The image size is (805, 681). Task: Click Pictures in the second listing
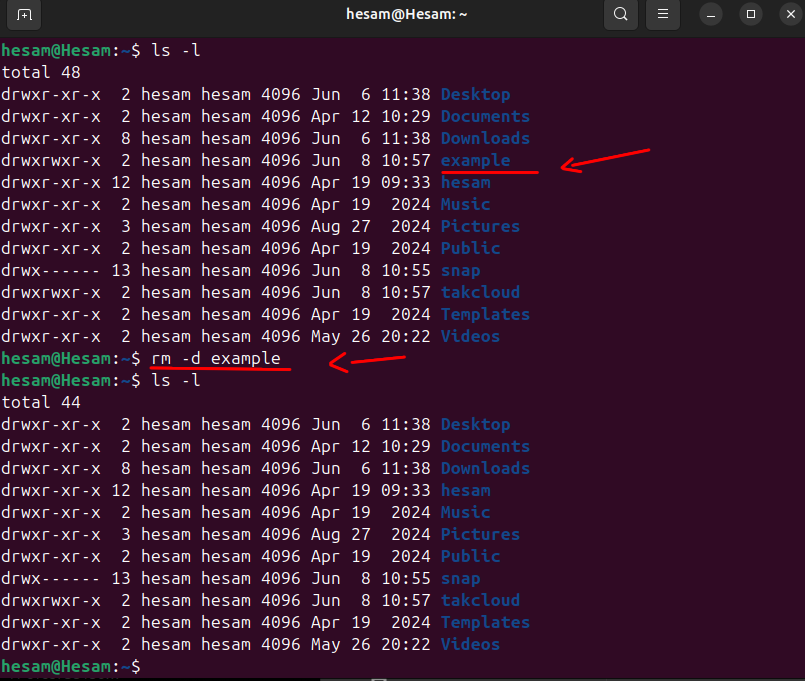pyautogui.click(x=481, y=535)
